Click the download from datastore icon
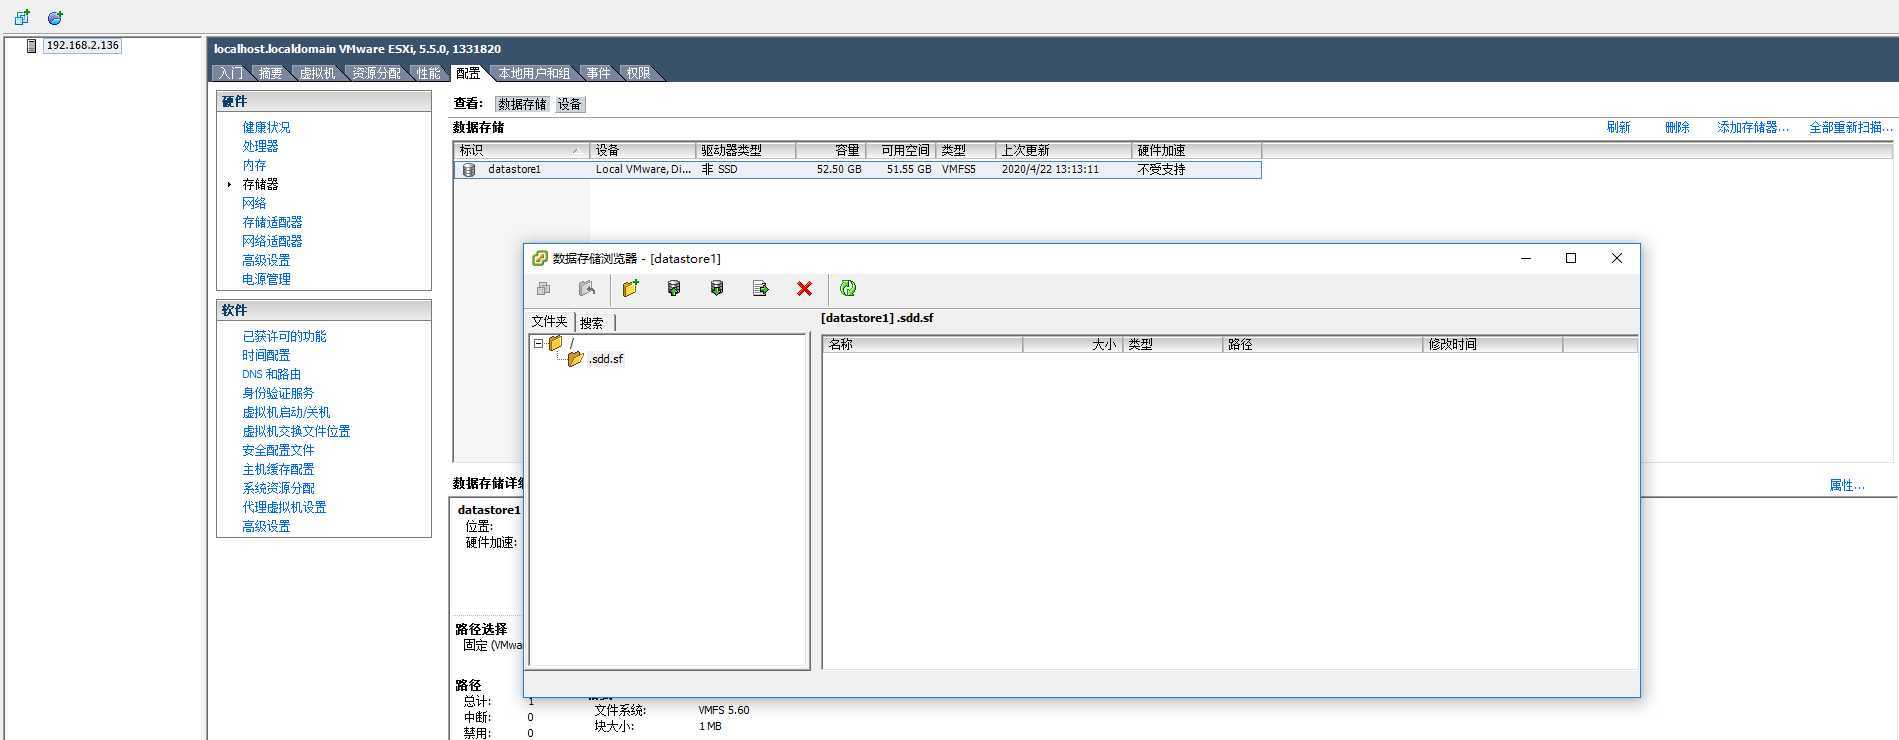The height and width of the screenshot is (740, 1899). coord(717,289)
